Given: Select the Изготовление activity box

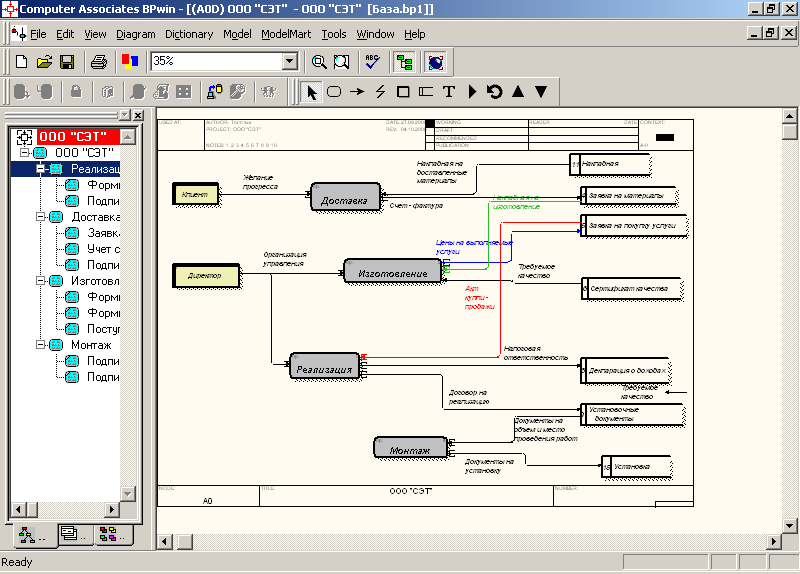Looking at the screenshot, I should pos(392,273).
